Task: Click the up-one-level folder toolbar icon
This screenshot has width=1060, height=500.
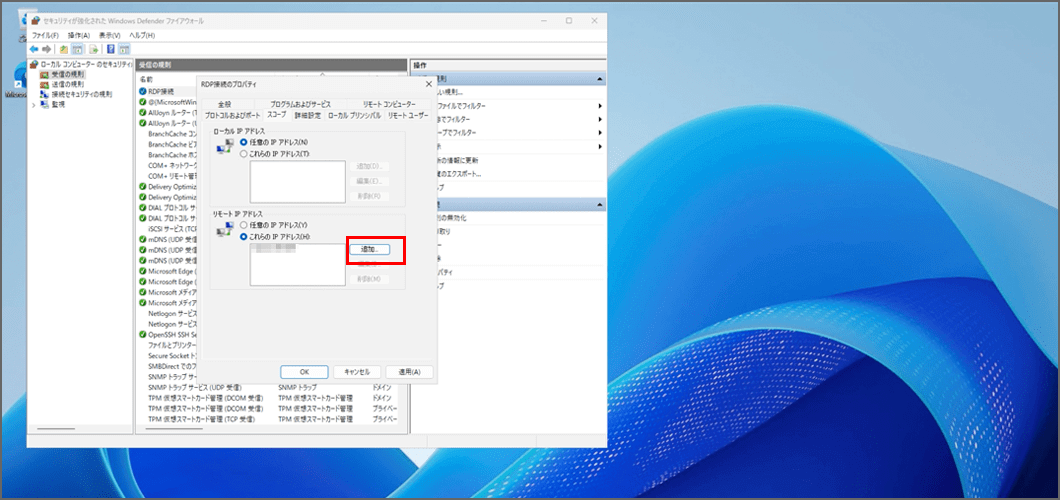Action: point(64,48)
